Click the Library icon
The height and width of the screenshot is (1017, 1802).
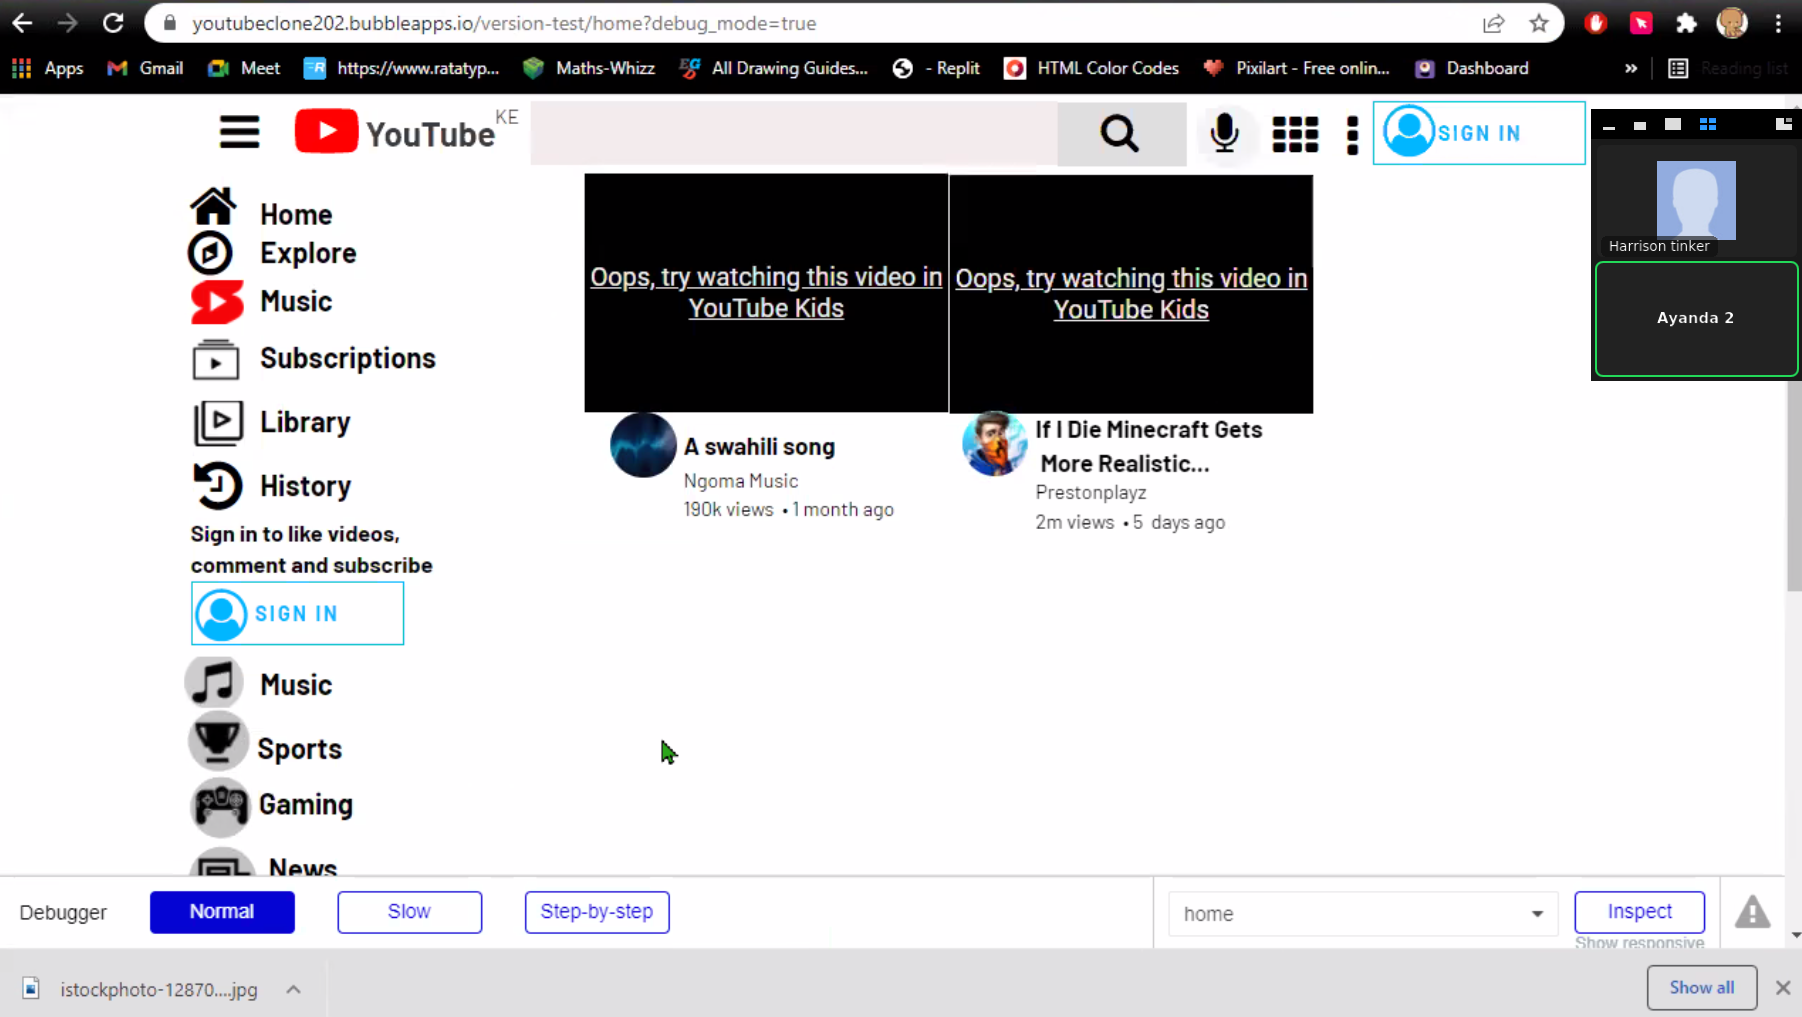(217, 423)
